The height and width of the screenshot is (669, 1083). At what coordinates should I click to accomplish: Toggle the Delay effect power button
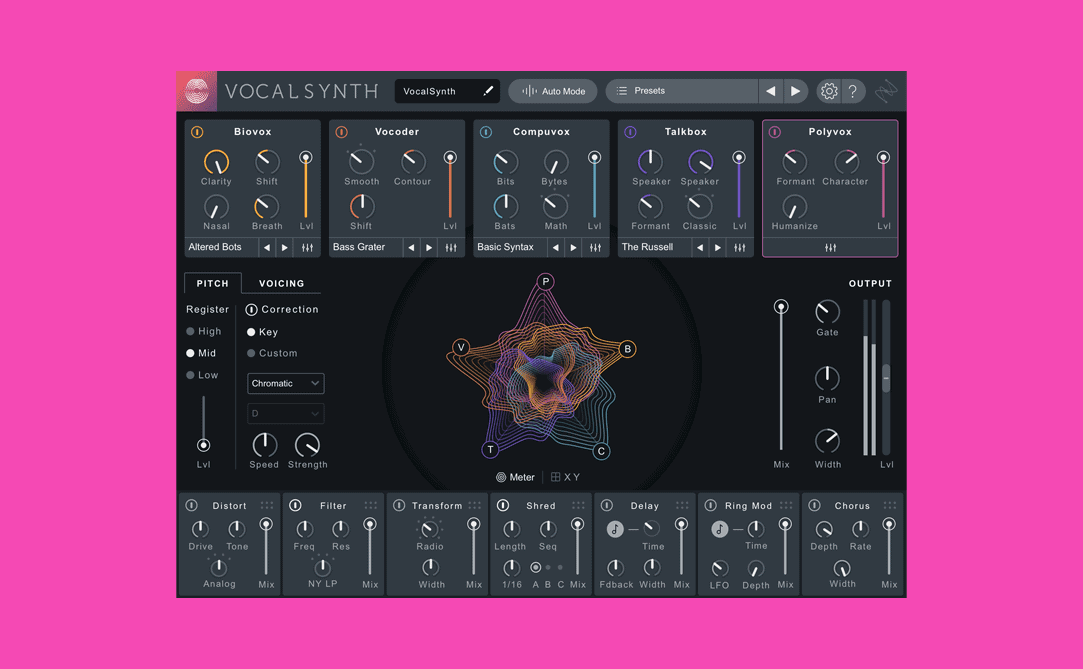606,505
